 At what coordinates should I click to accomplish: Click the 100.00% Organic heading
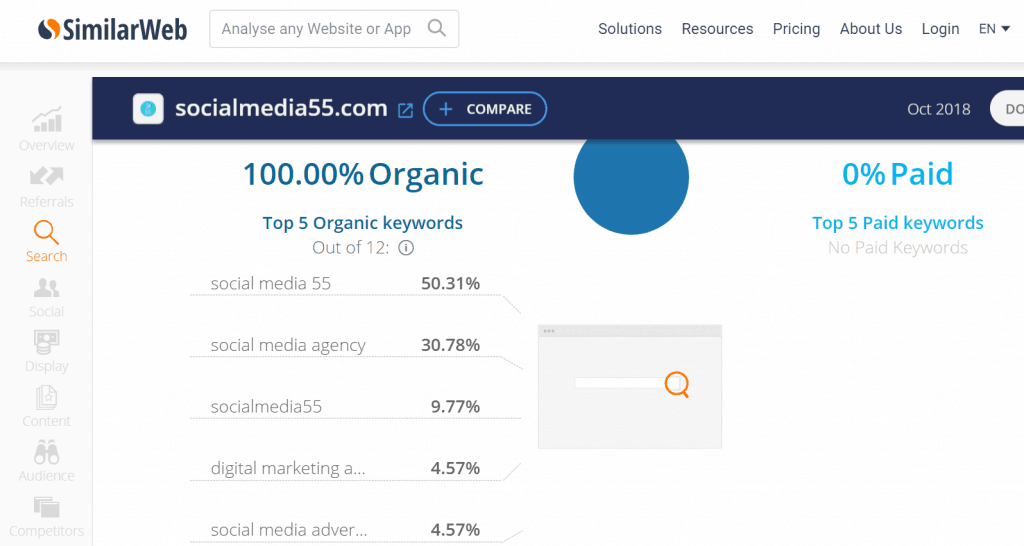pyautogui.click(x=363, y=174)
